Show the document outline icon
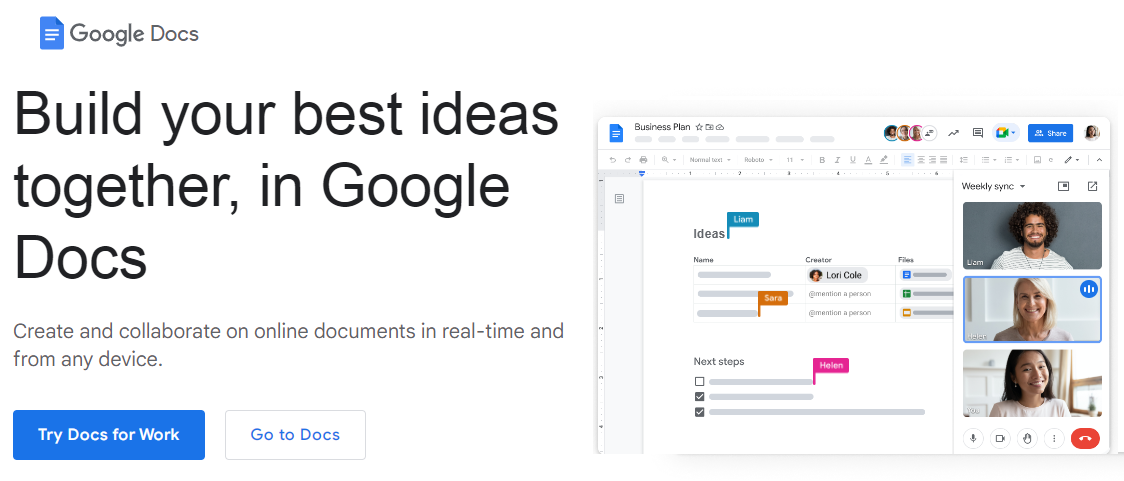Screen dimensions: 1124x481 [619, 199]
